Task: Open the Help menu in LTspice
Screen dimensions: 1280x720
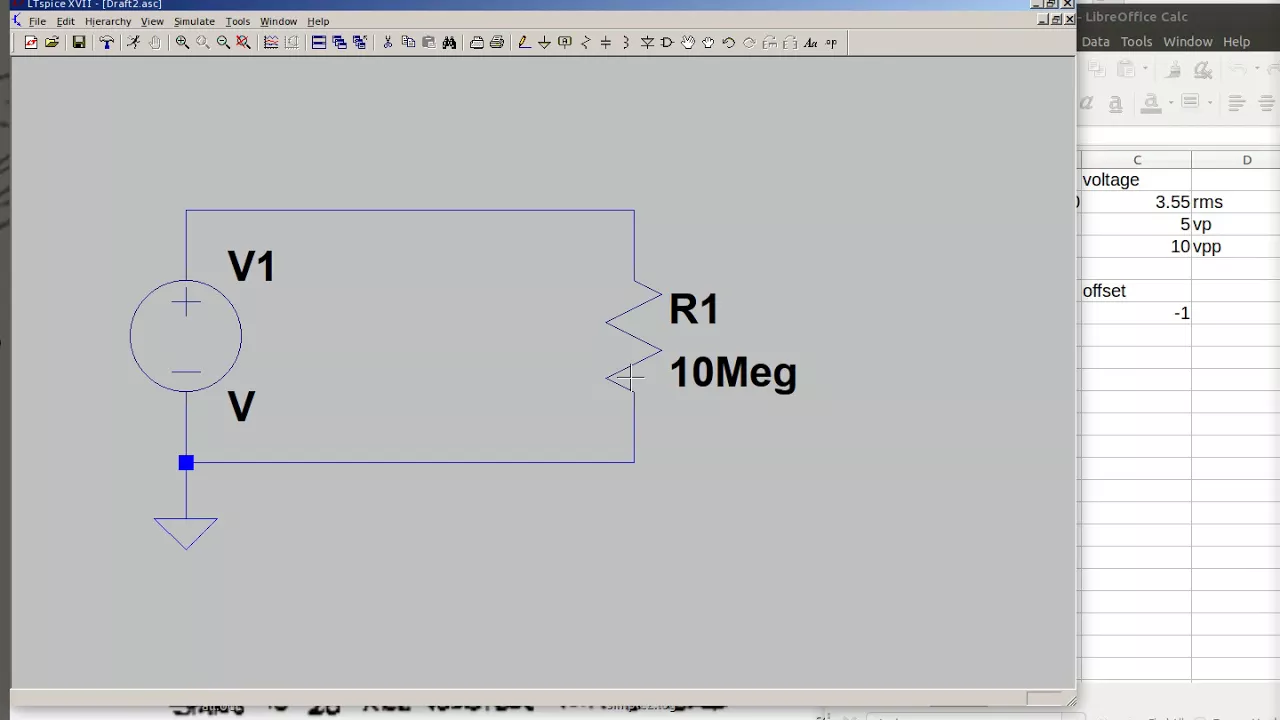Action: 318,21
